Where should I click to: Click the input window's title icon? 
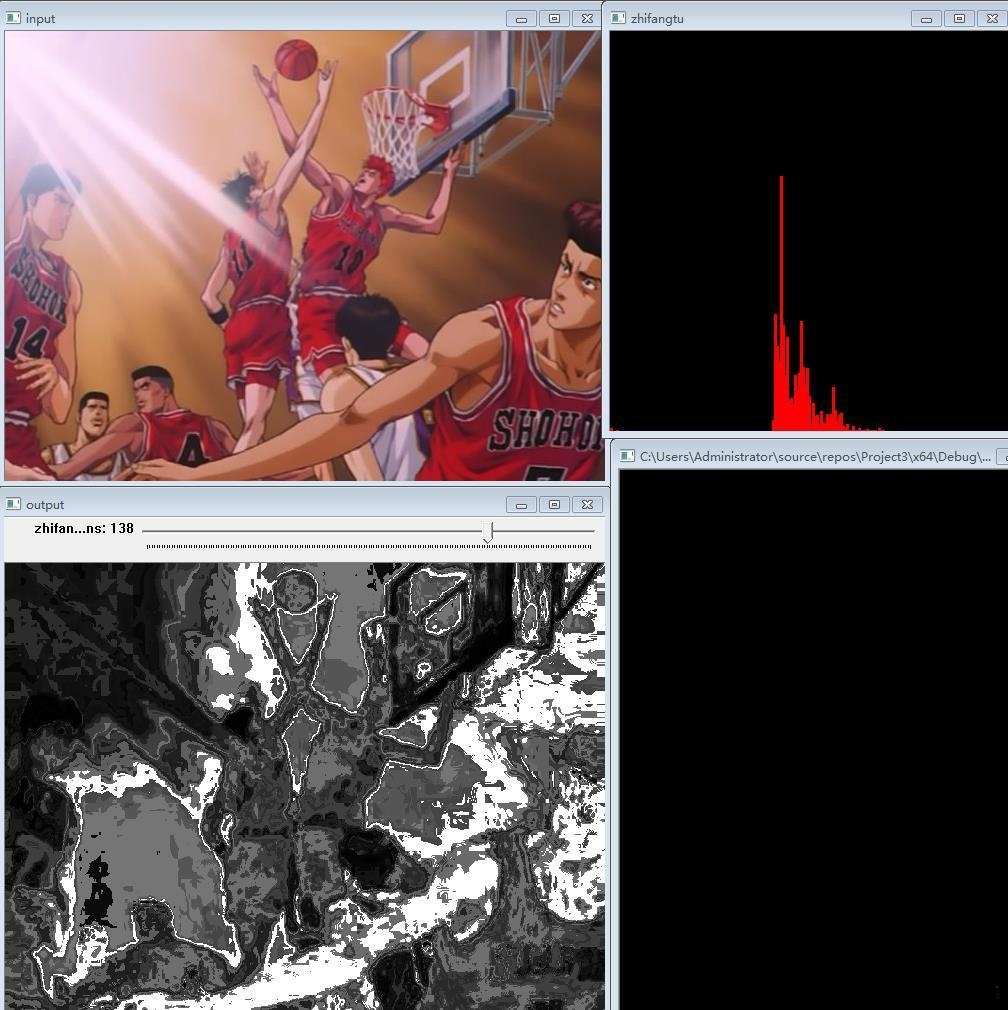coord(13,18)
